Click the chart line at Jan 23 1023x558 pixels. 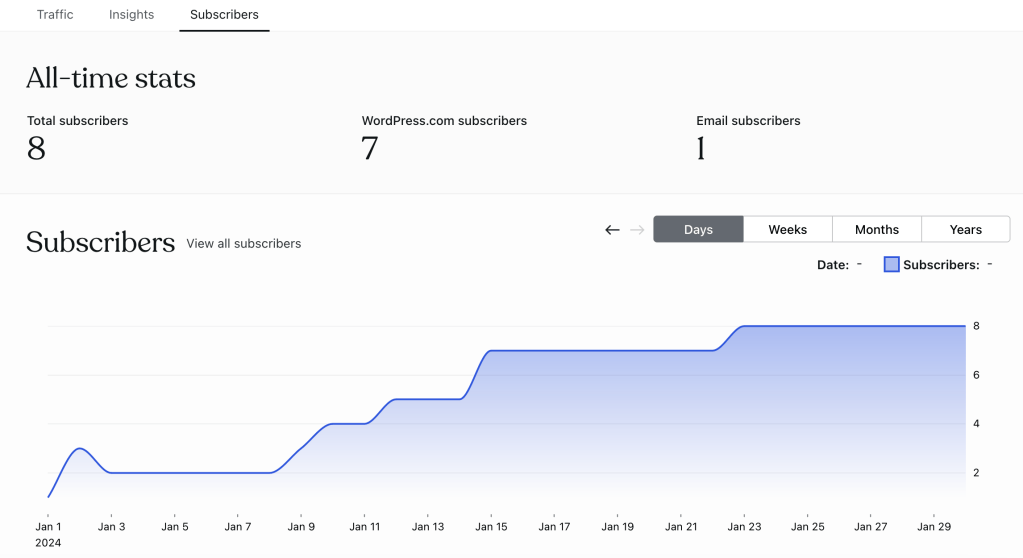(x=743, y=326)
